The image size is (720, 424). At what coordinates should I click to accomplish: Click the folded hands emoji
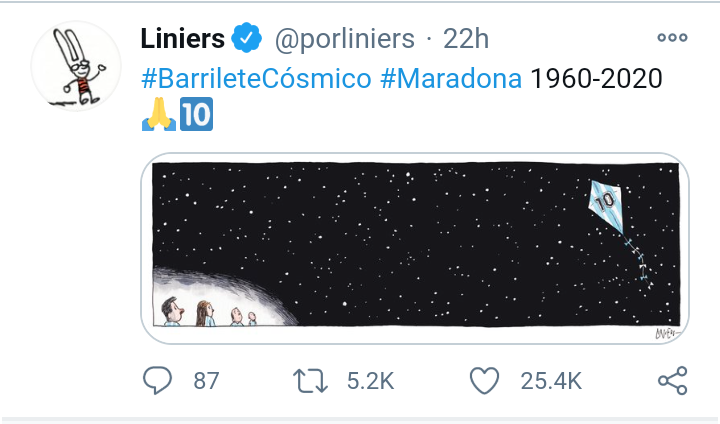[x=159, y=114]
